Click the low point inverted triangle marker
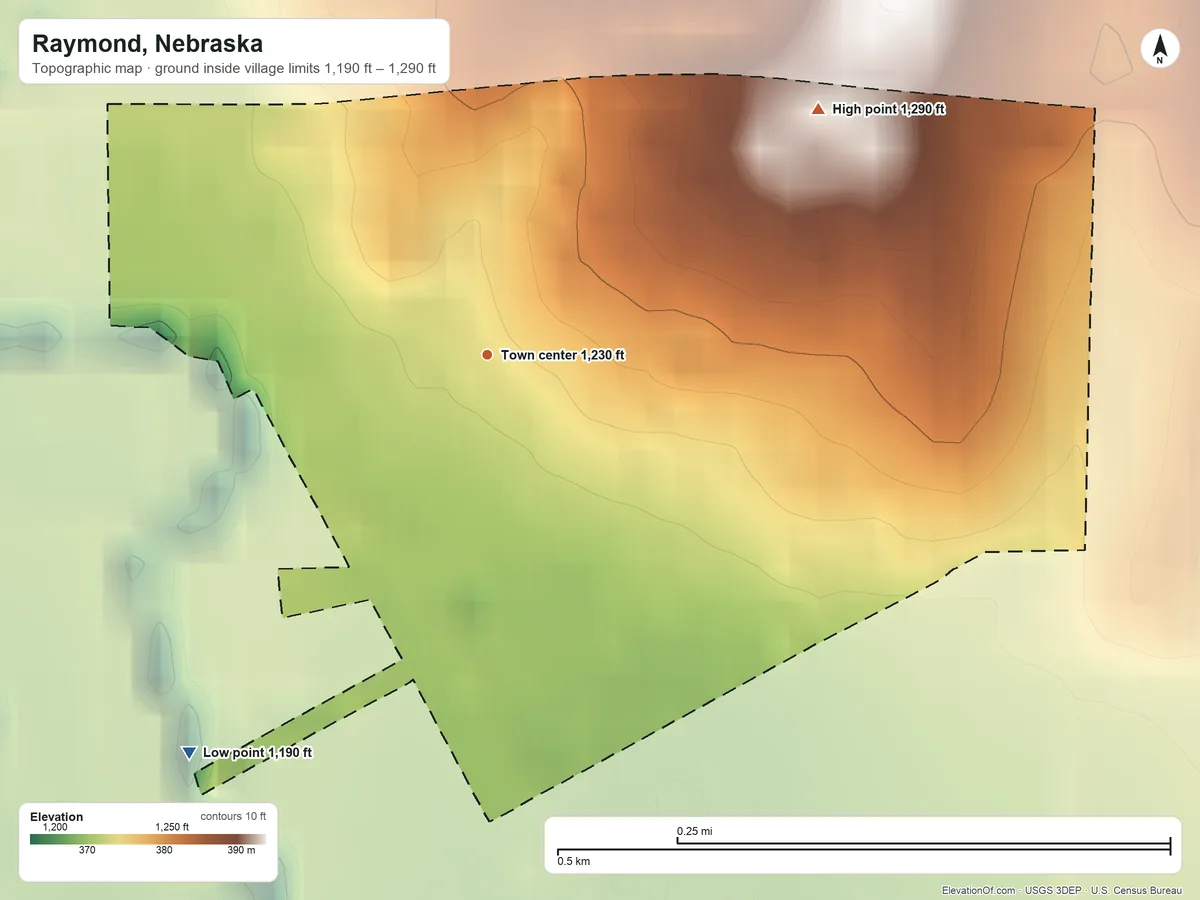 (x=189, y=753)
